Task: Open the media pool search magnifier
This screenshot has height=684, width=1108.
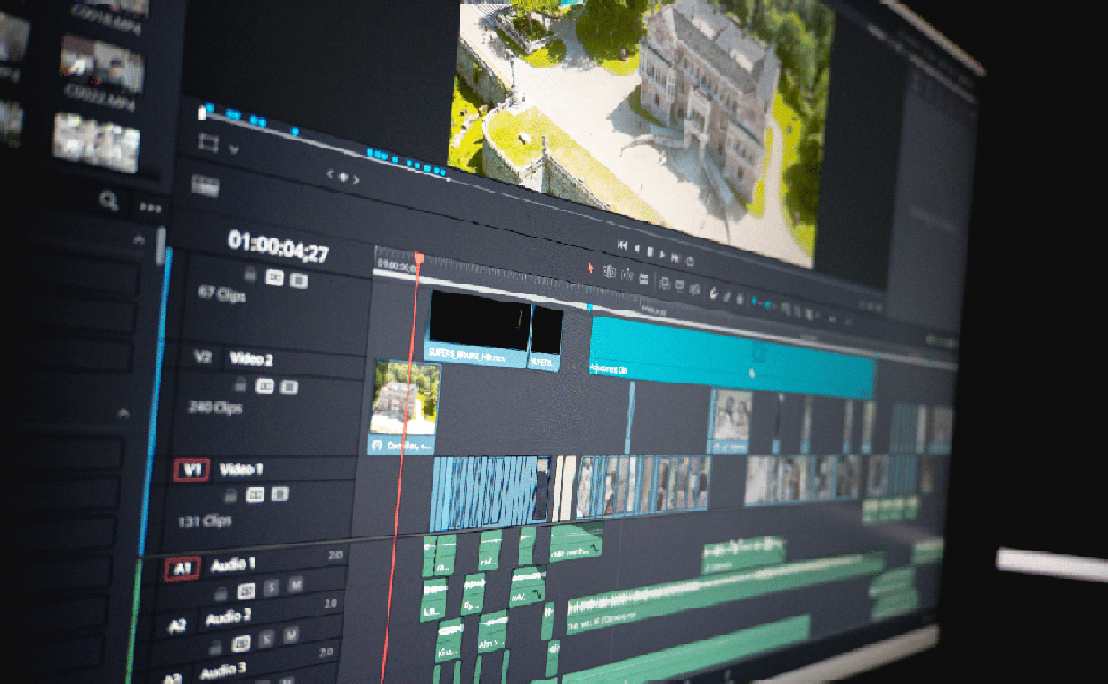Action: click(108, 201)
